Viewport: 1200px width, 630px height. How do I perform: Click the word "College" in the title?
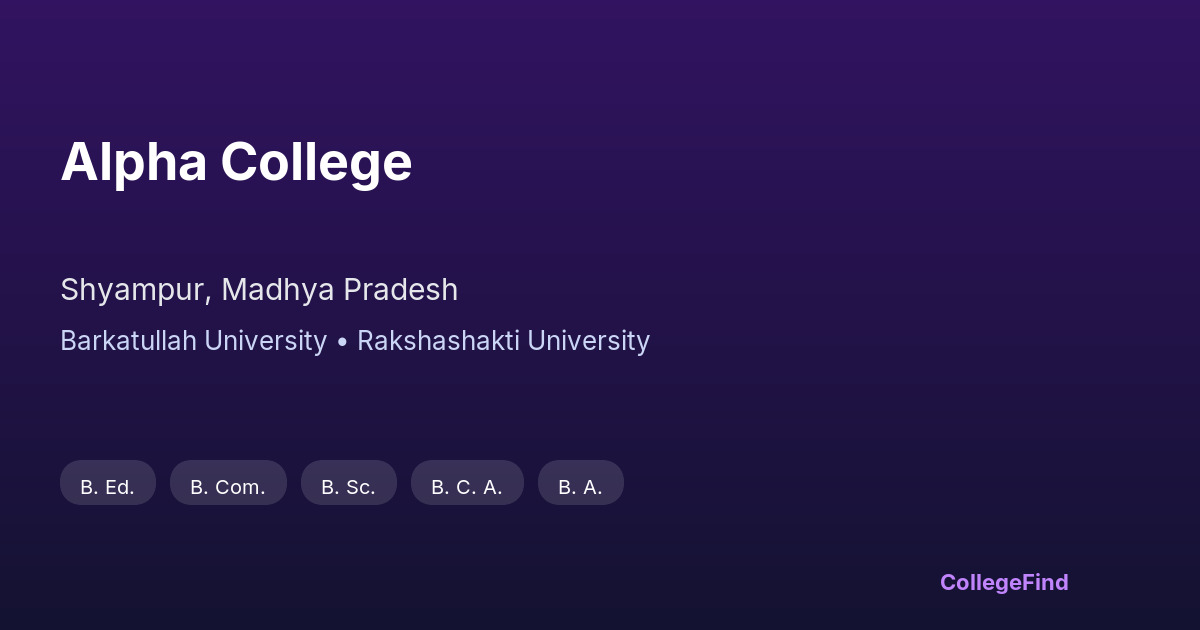click(x=316, y=162)
